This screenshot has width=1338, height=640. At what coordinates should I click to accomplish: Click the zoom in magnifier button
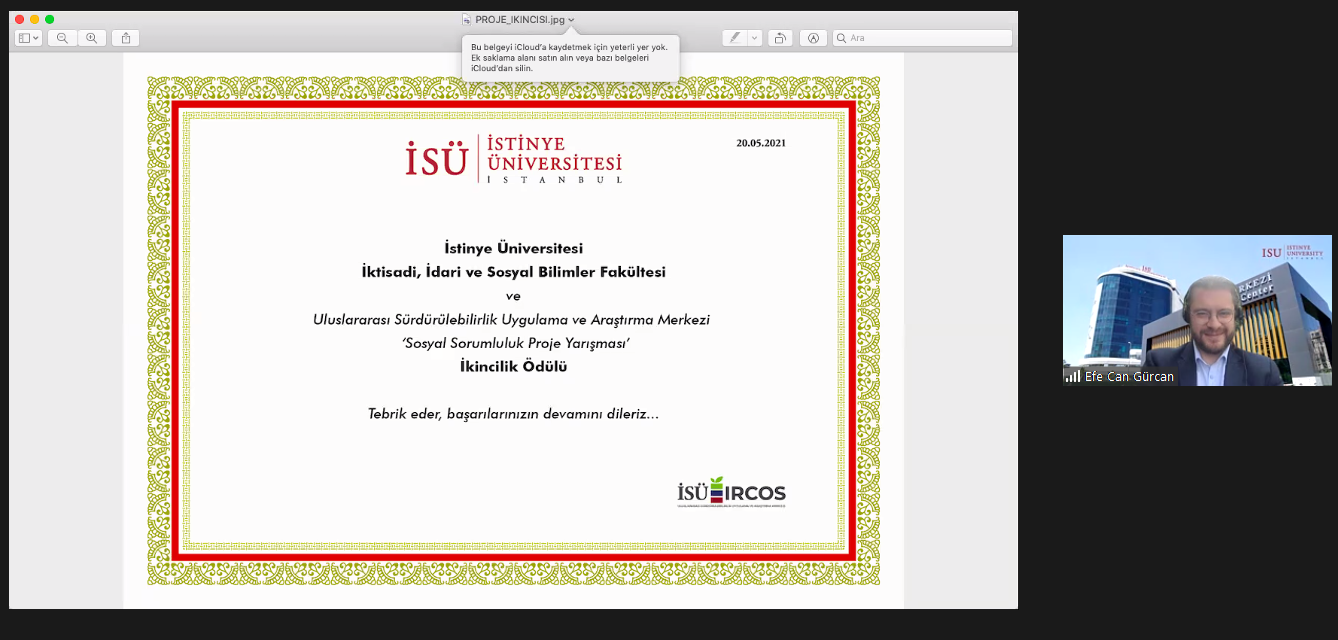(x=92, y=38)
